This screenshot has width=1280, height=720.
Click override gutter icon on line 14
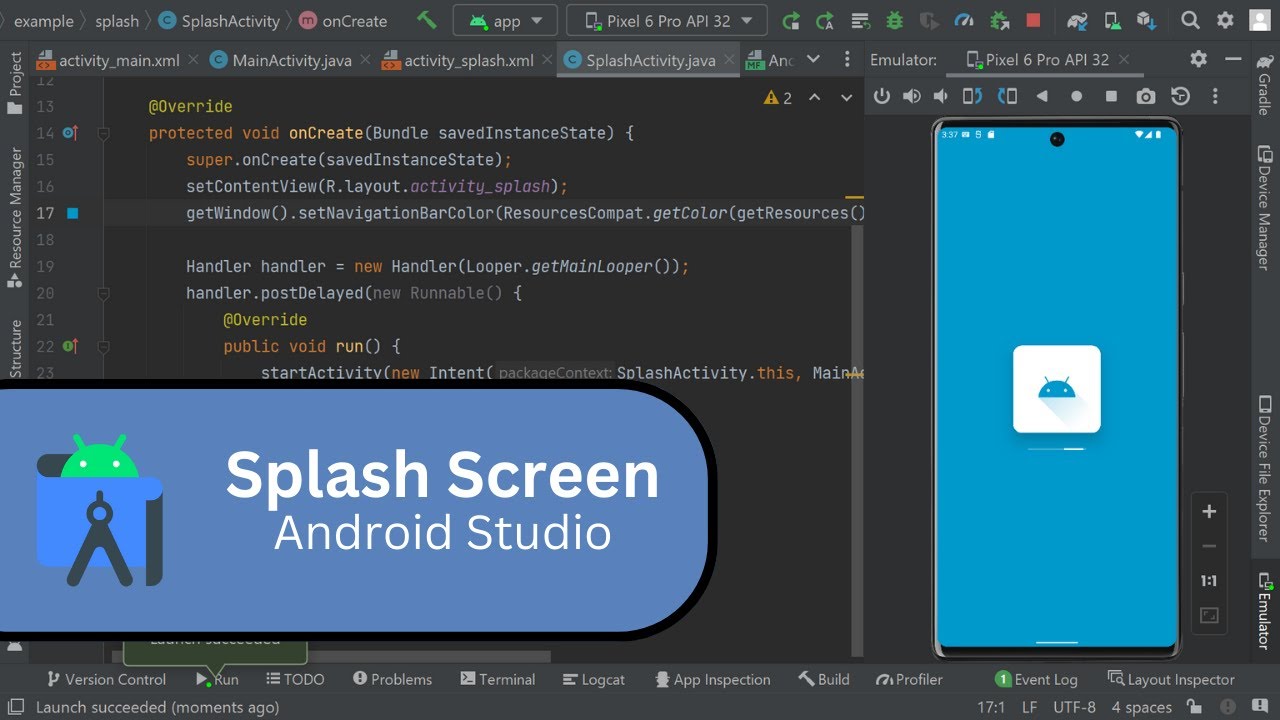(70, 133)
